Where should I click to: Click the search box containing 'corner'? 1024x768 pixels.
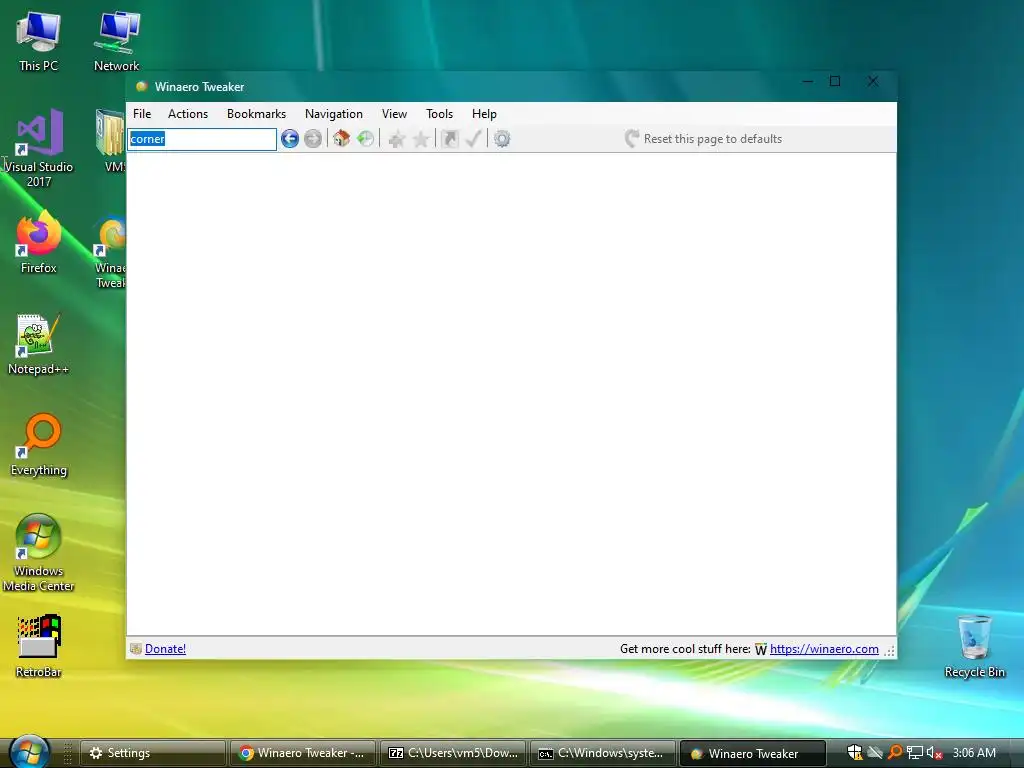tap(202, 139)
